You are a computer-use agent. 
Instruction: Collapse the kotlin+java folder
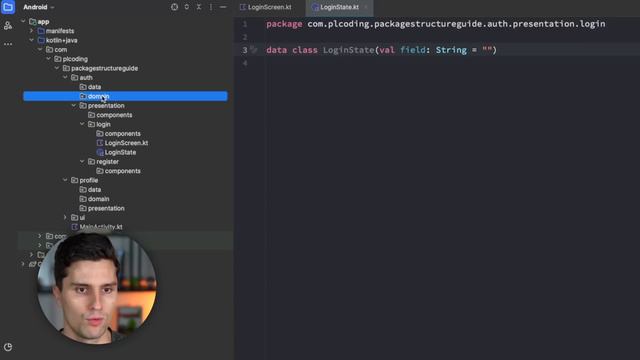click(31, 40)
